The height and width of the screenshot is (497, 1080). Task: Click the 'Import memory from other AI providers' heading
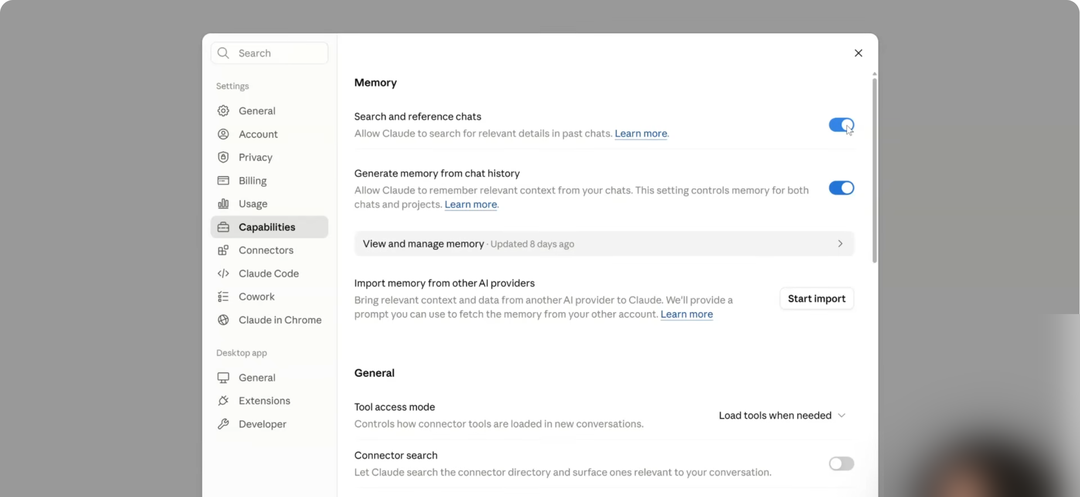[x=444, y=283]
